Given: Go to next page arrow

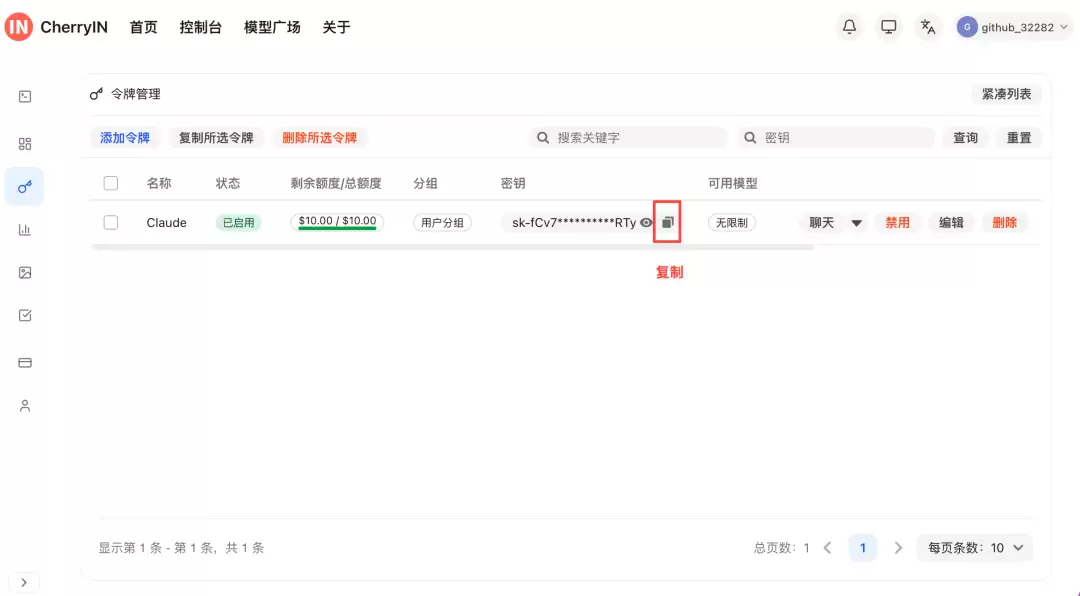Looking at the screenshot, I should [898, 548].
